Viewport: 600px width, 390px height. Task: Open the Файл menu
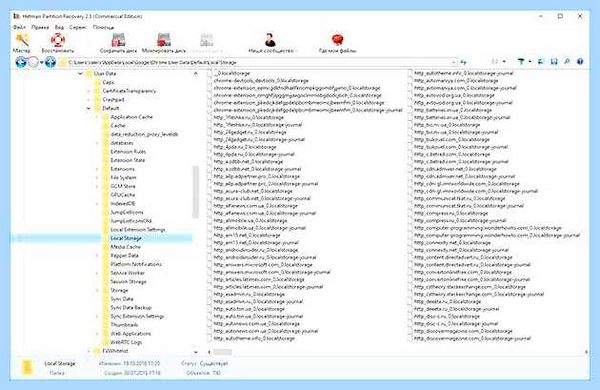[x=19, y=28]
